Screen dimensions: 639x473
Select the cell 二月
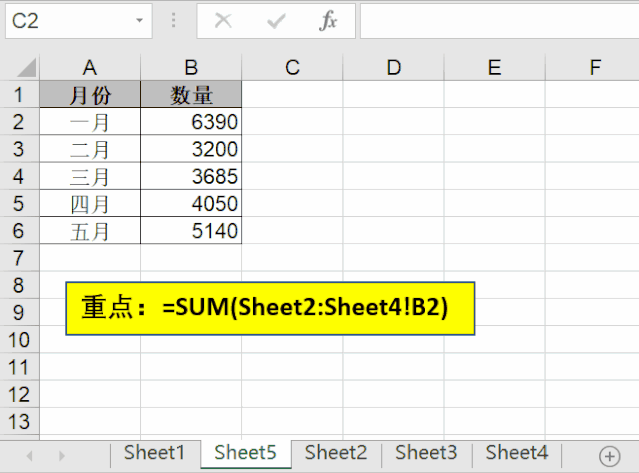(90, 149)
